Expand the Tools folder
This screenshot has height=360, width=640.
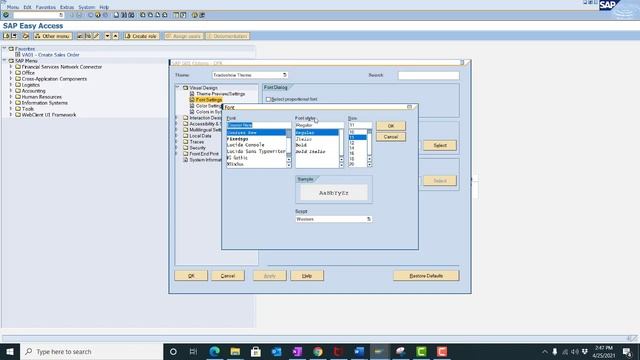11,109
